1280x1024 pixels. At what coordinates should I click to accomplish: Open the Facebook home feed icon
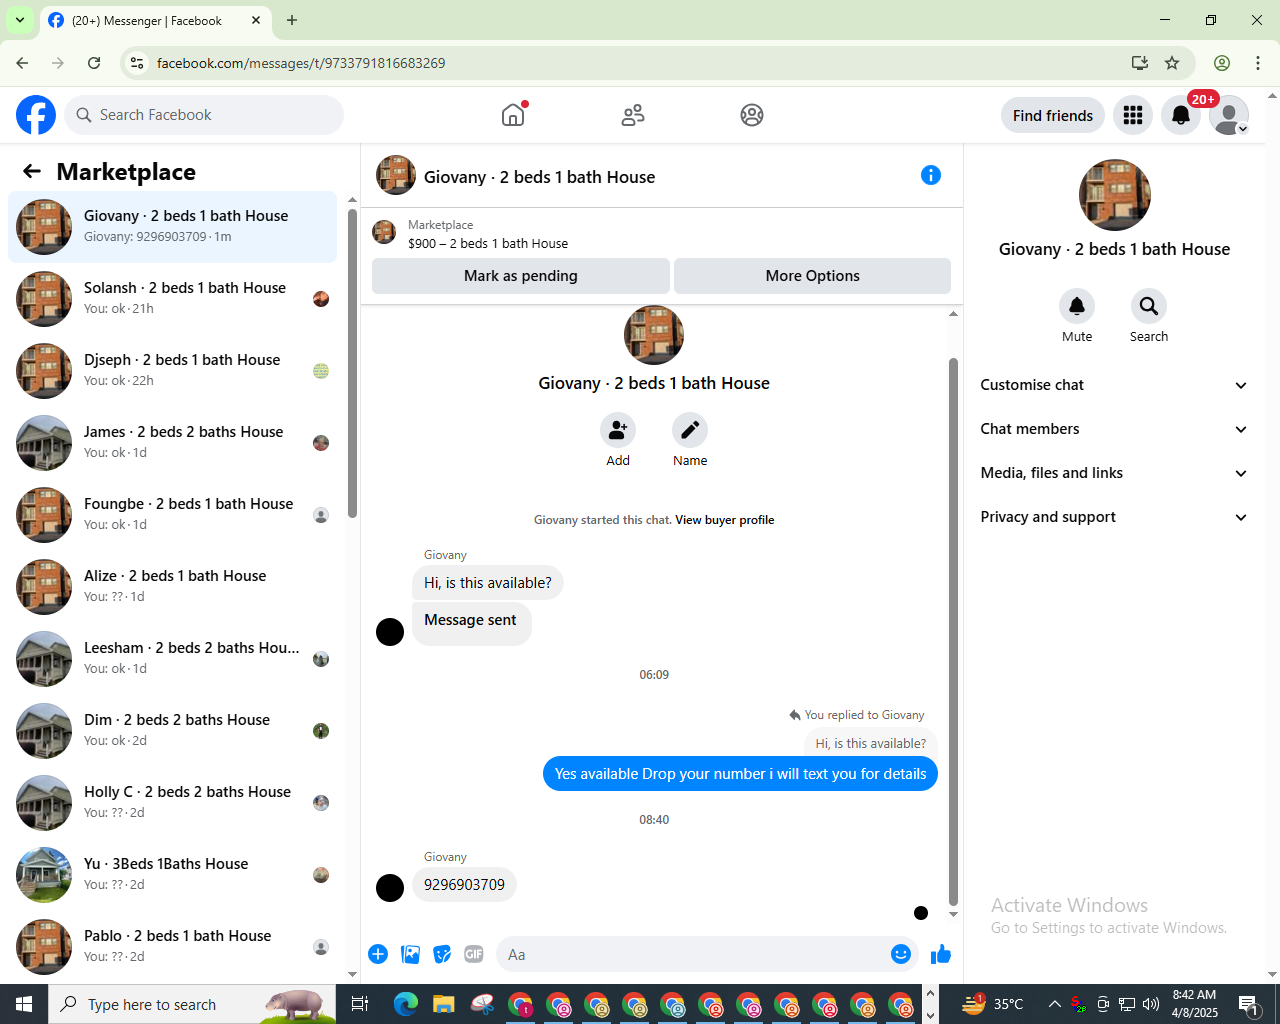pyautogui.click(x=513, y=115)
